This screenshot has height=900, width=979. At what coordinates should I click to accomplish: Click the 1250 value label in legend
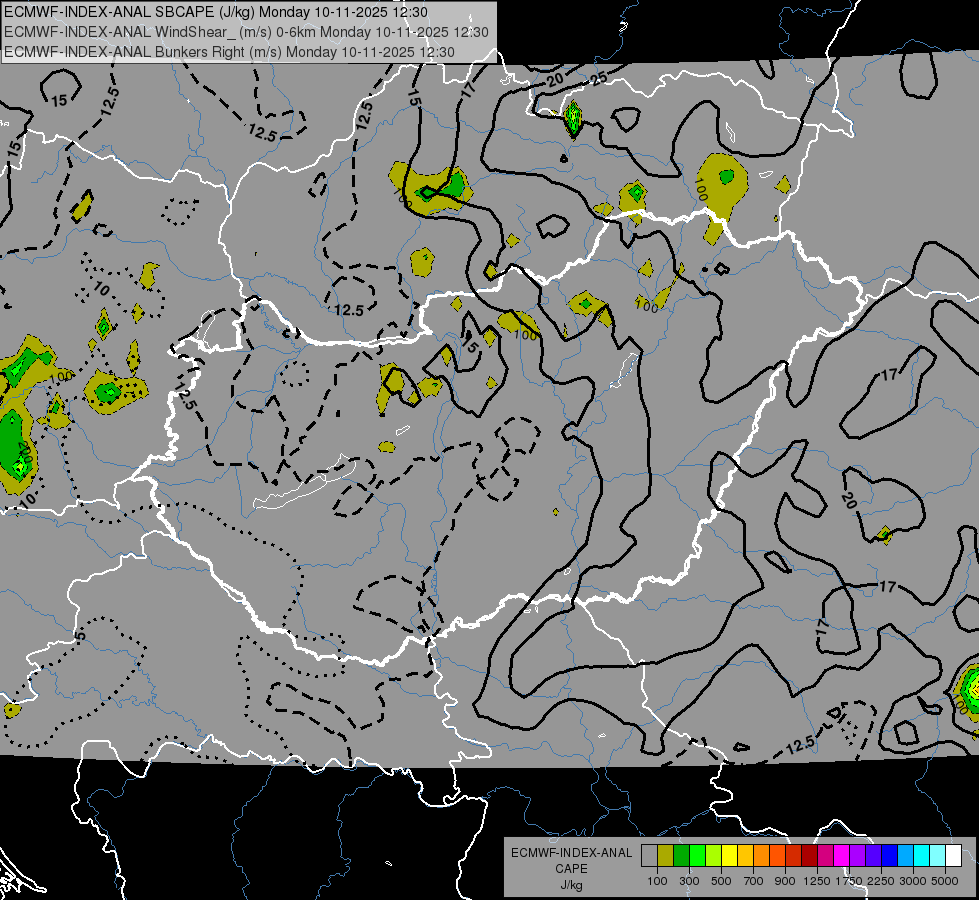[x=817, y=881]
